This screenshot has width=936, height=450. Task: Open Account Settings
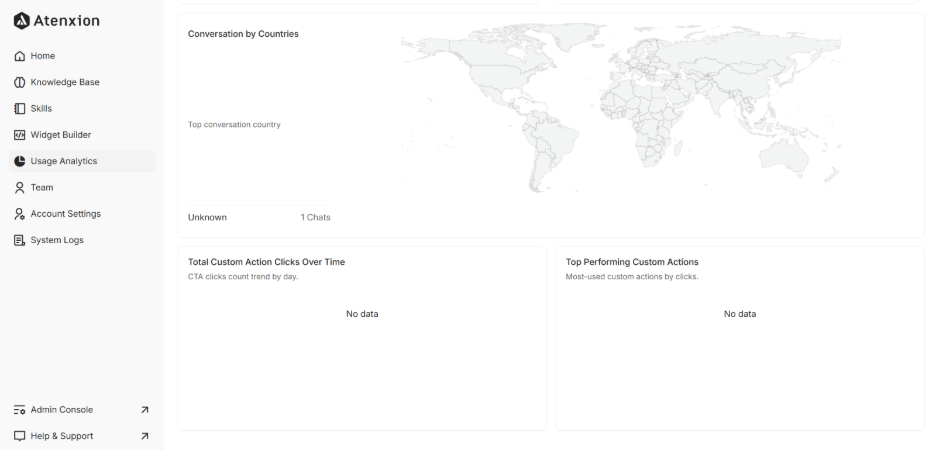point(82,214)
